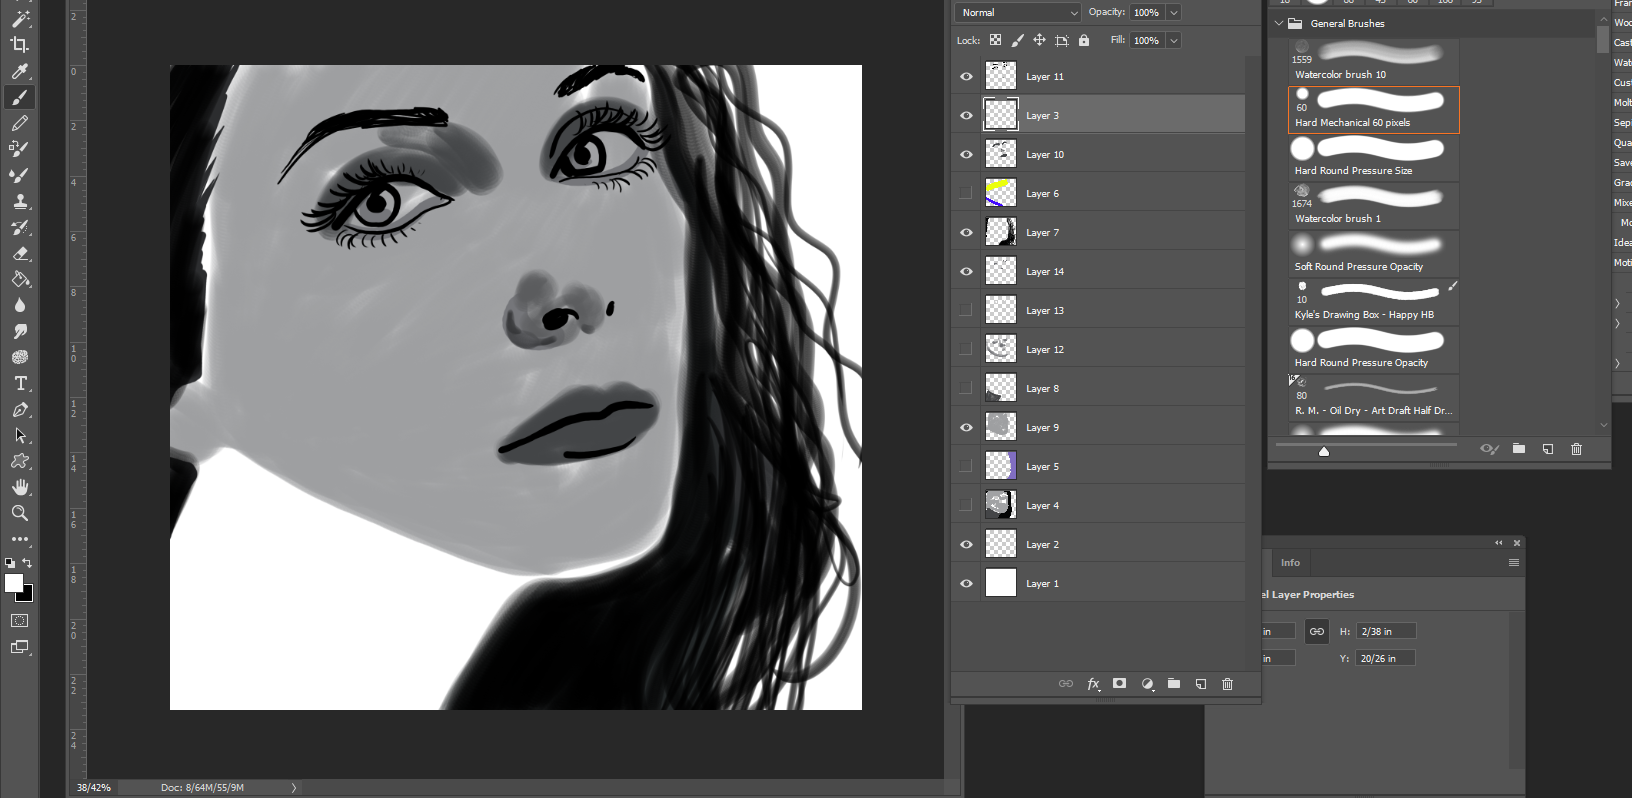The image size is (1632, 798).
Task: Select the Eyedropper tool
Action: (x=19, y=71)
